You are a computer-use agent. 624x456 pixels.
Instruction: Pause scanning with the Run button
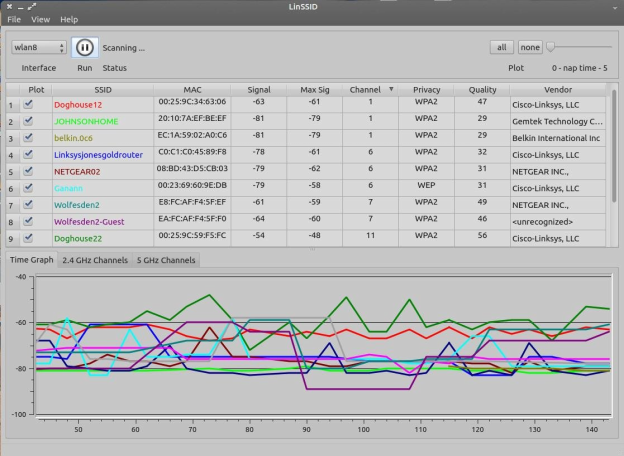click(85, 47)
